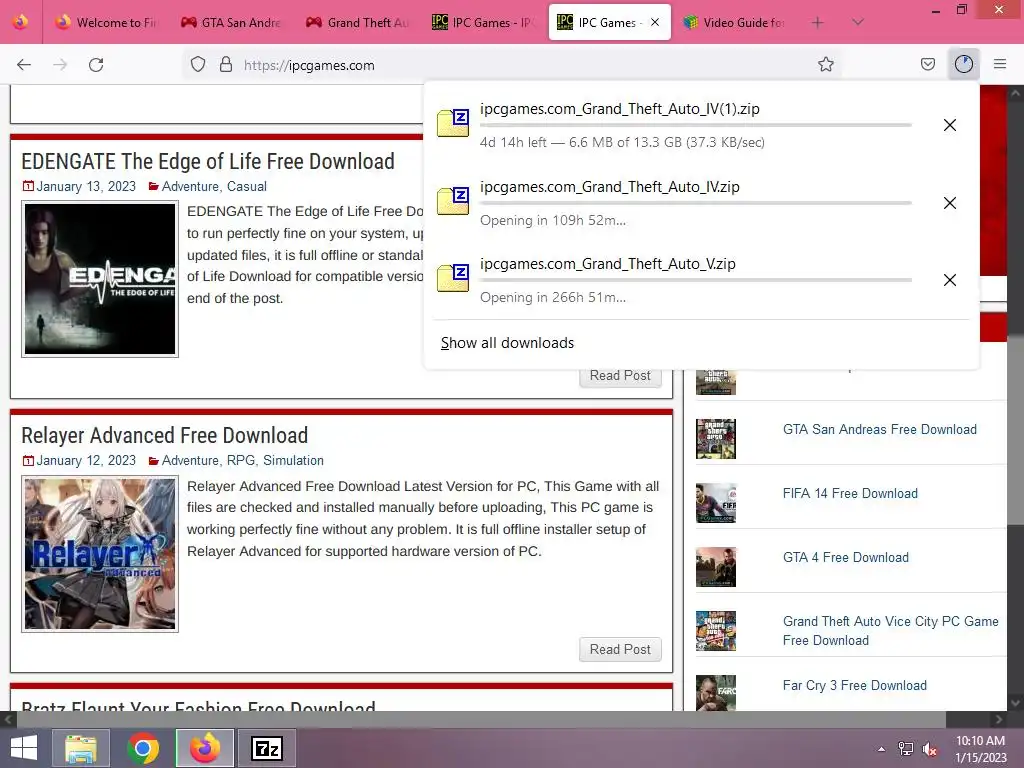1024x768 pixels.
Task: Click the muted volume tray icon
Action: (929, 749)
